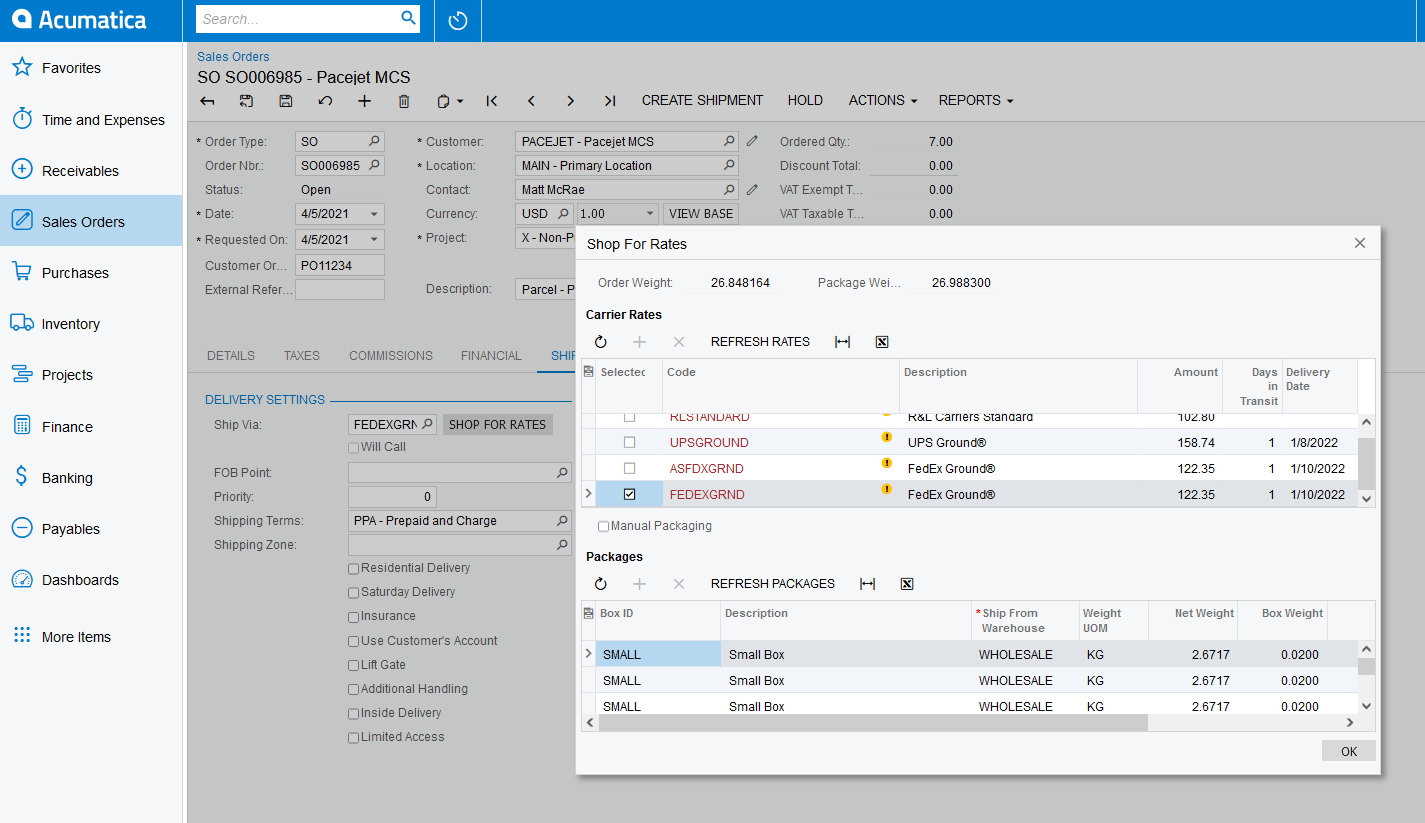
Task: Cancel changes with undo icon
Action: (x=325, y=101)
